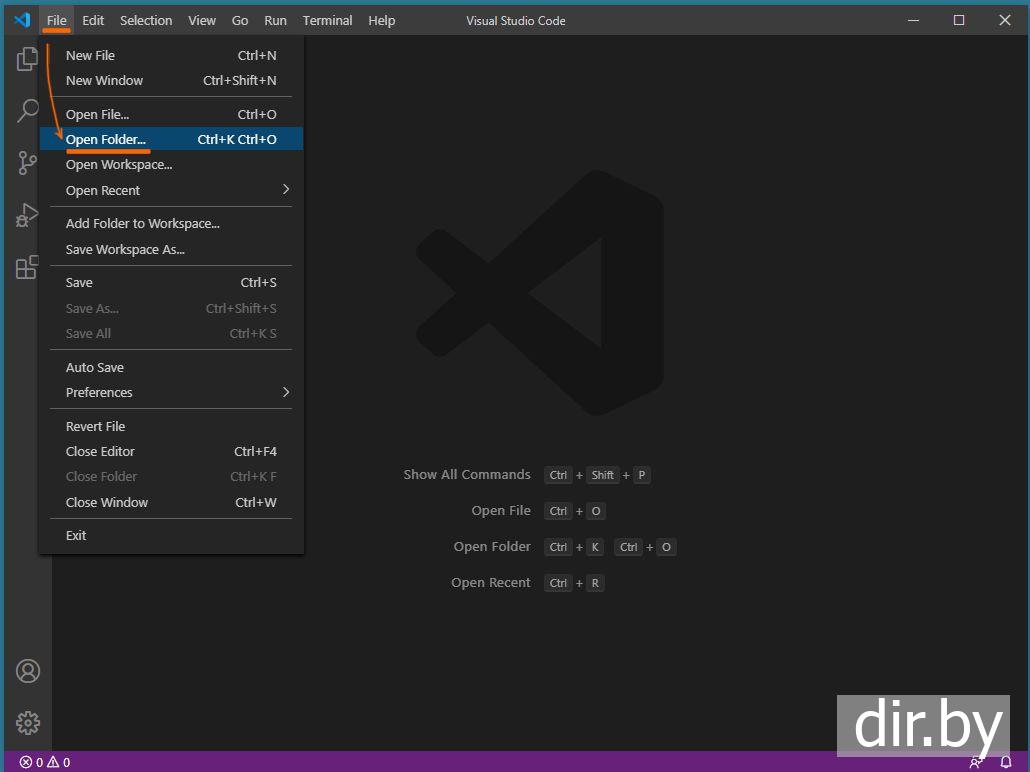
Task: Open the Run and Debug icon
Action: pos(27,215)
